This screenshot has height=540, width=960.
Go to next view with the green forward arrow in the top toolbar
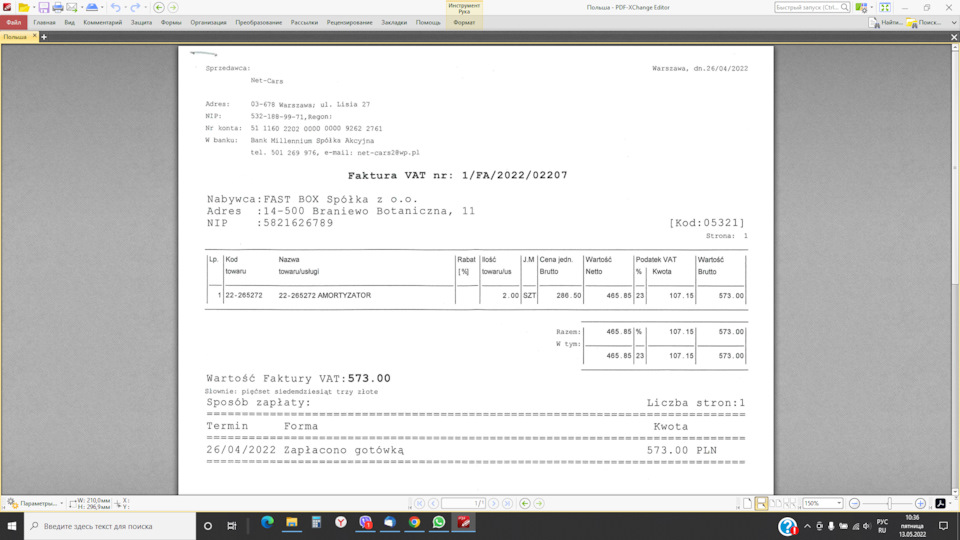pyautogui.click(x=173, y=7)
